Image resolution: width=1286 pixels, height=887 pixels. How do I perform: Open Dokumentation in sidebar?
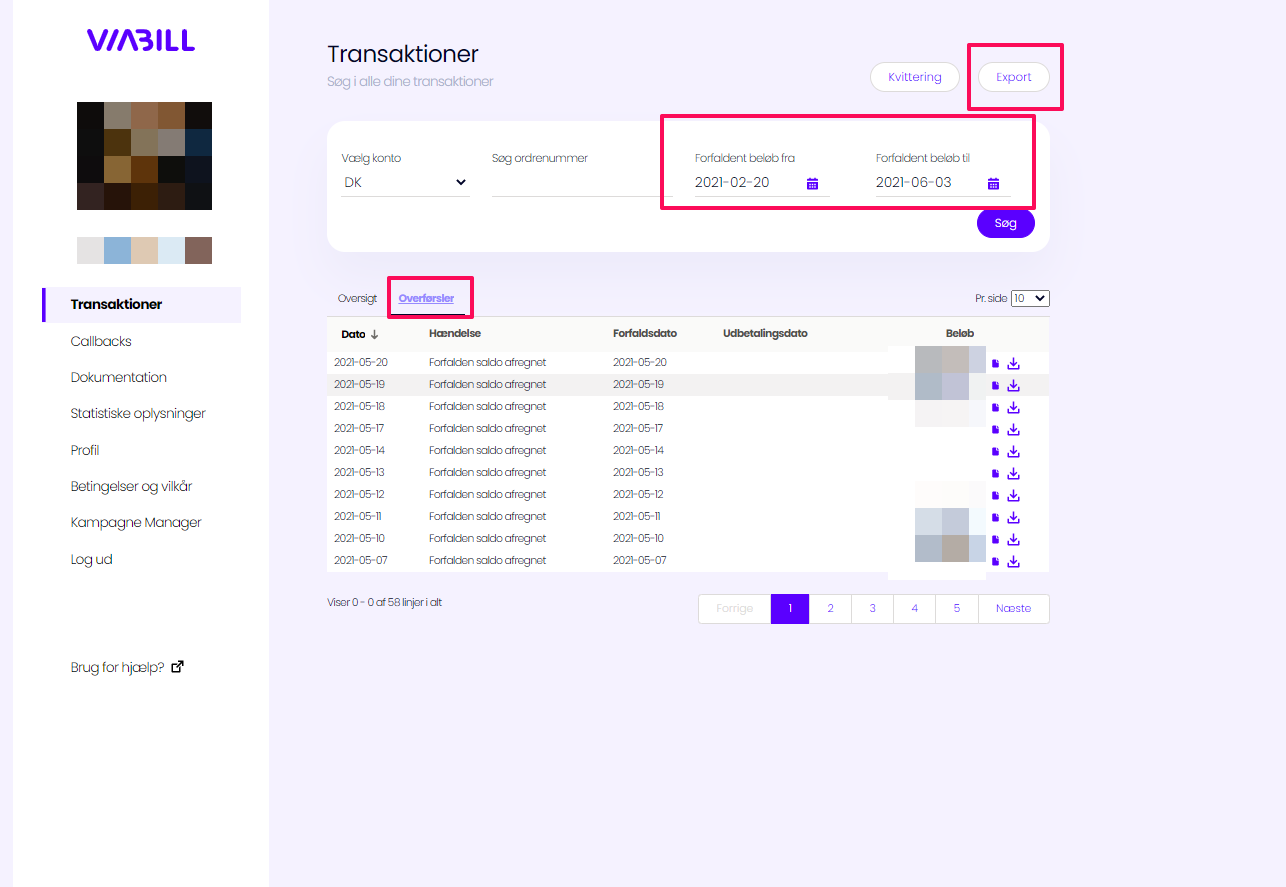coord(119,377)
